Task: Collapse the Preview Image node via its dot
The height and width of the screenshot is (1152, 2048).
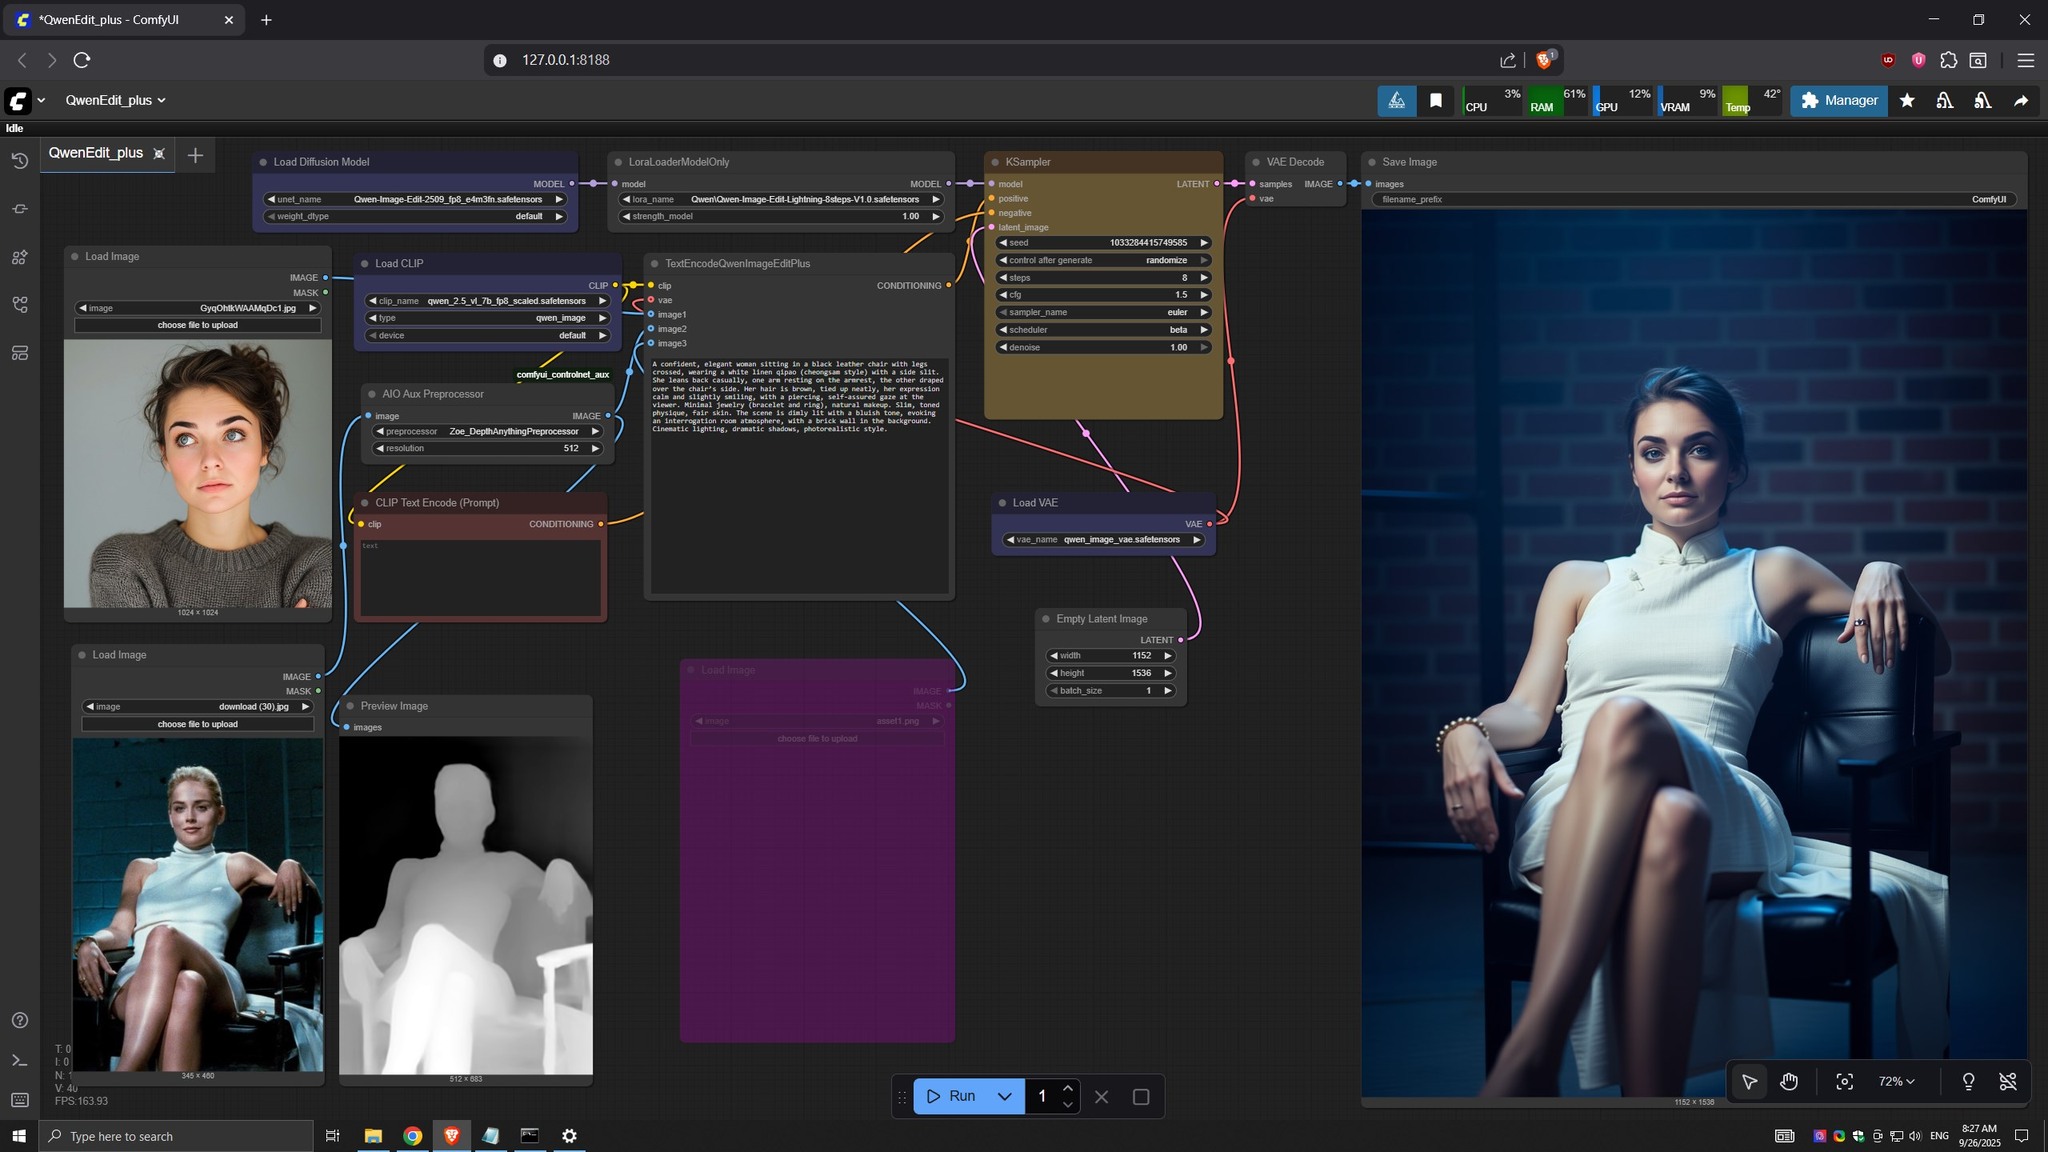Action: [350, 706]
